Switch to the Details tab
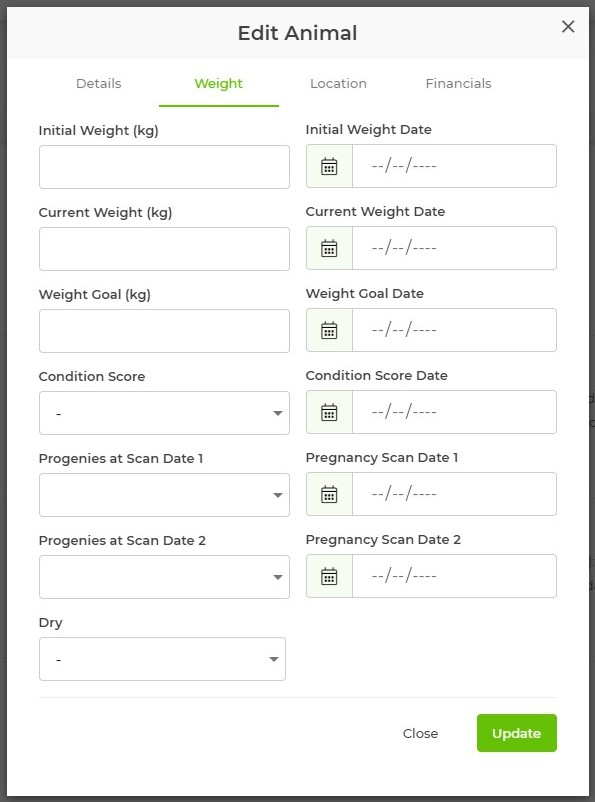The height and width of the screenshot is (802, 595). pyautogui.click(x=99, y=83)
